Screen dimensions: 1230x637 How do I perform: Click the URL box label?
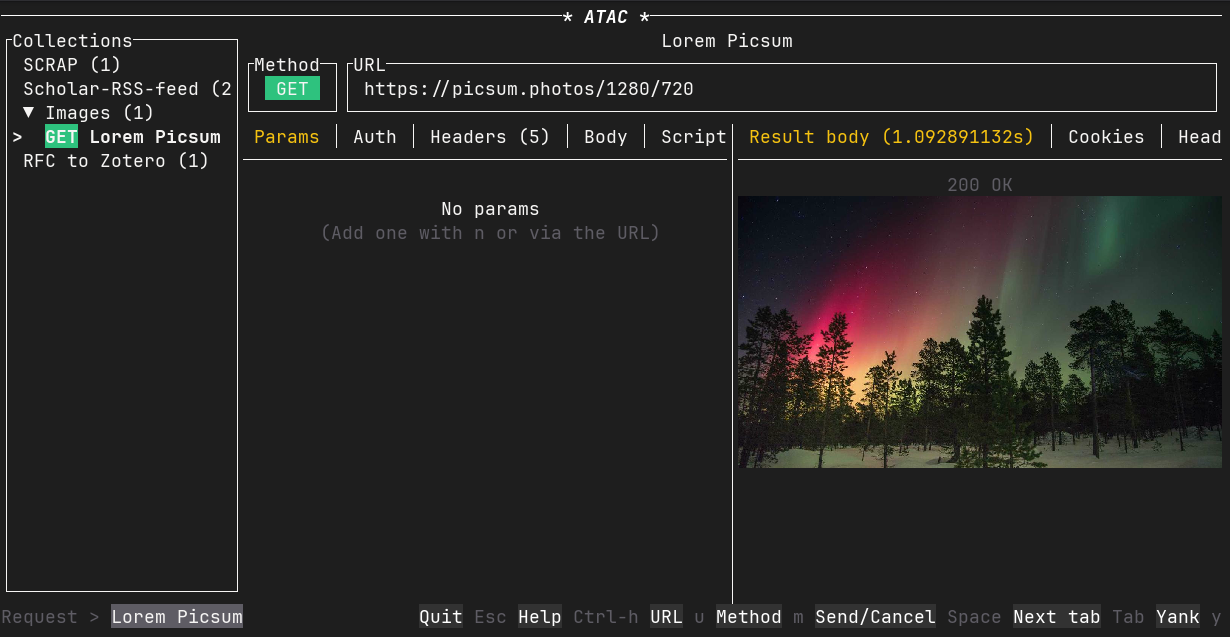(x=369, y=65)
